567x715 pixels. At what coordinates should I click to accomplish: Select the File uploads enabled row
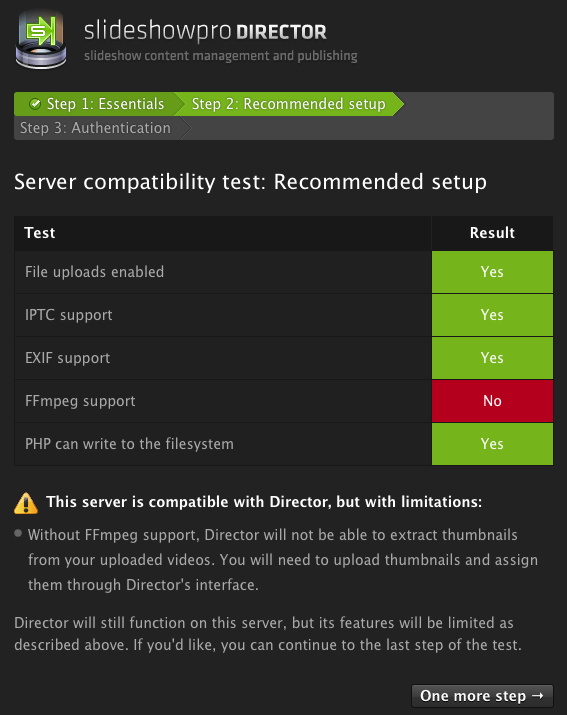(284, 272)
